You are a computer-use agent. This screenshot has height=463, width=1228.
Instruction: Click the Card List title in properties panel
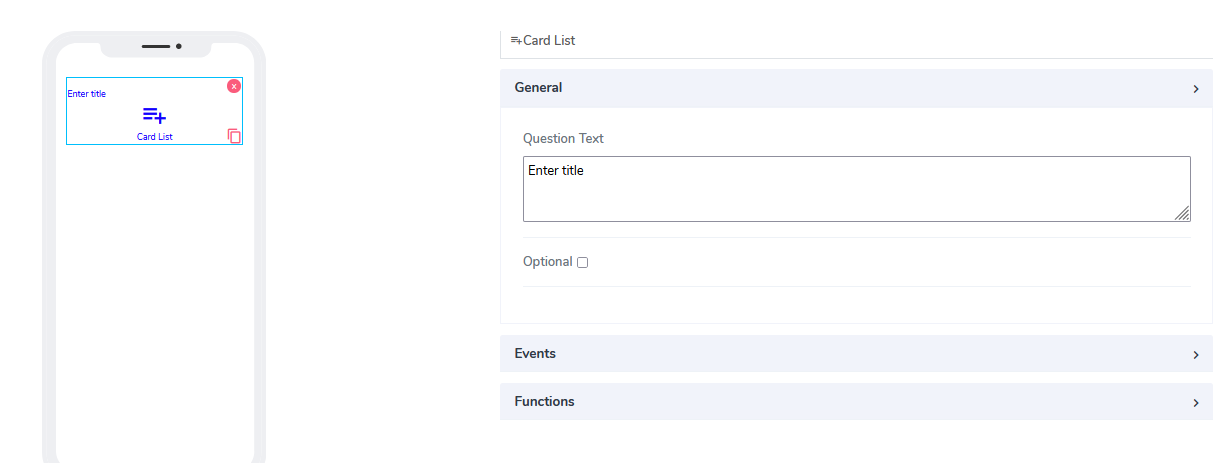coord(549,41)
